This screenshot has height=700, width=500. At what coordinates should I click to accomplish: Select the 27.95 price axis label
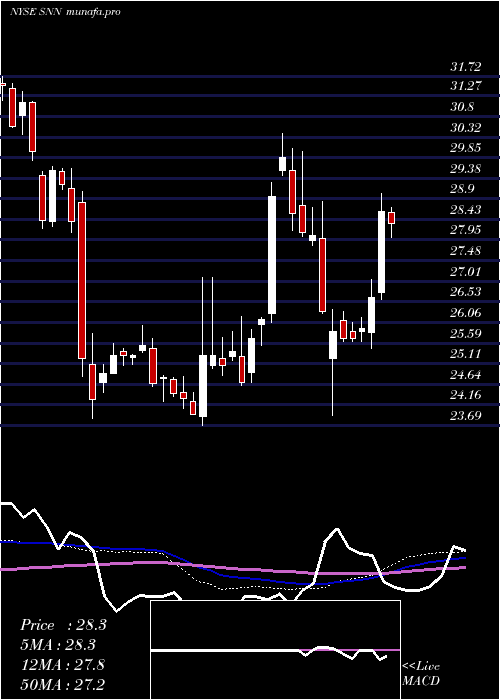click(466, 230)
